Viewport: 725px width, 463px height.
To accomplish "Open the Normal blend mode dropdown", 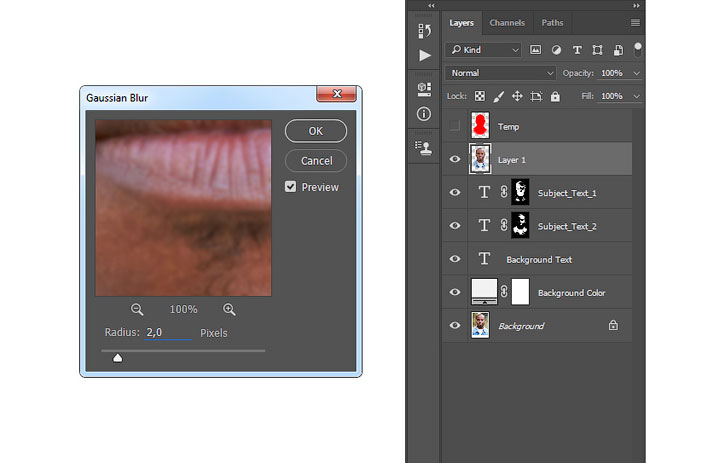I will (500, 73).
